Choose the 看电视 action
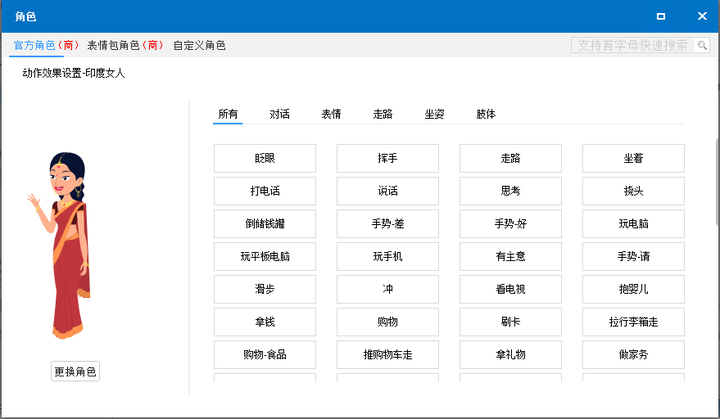Viewport: 720px width, 419px height. pos(511,289)
